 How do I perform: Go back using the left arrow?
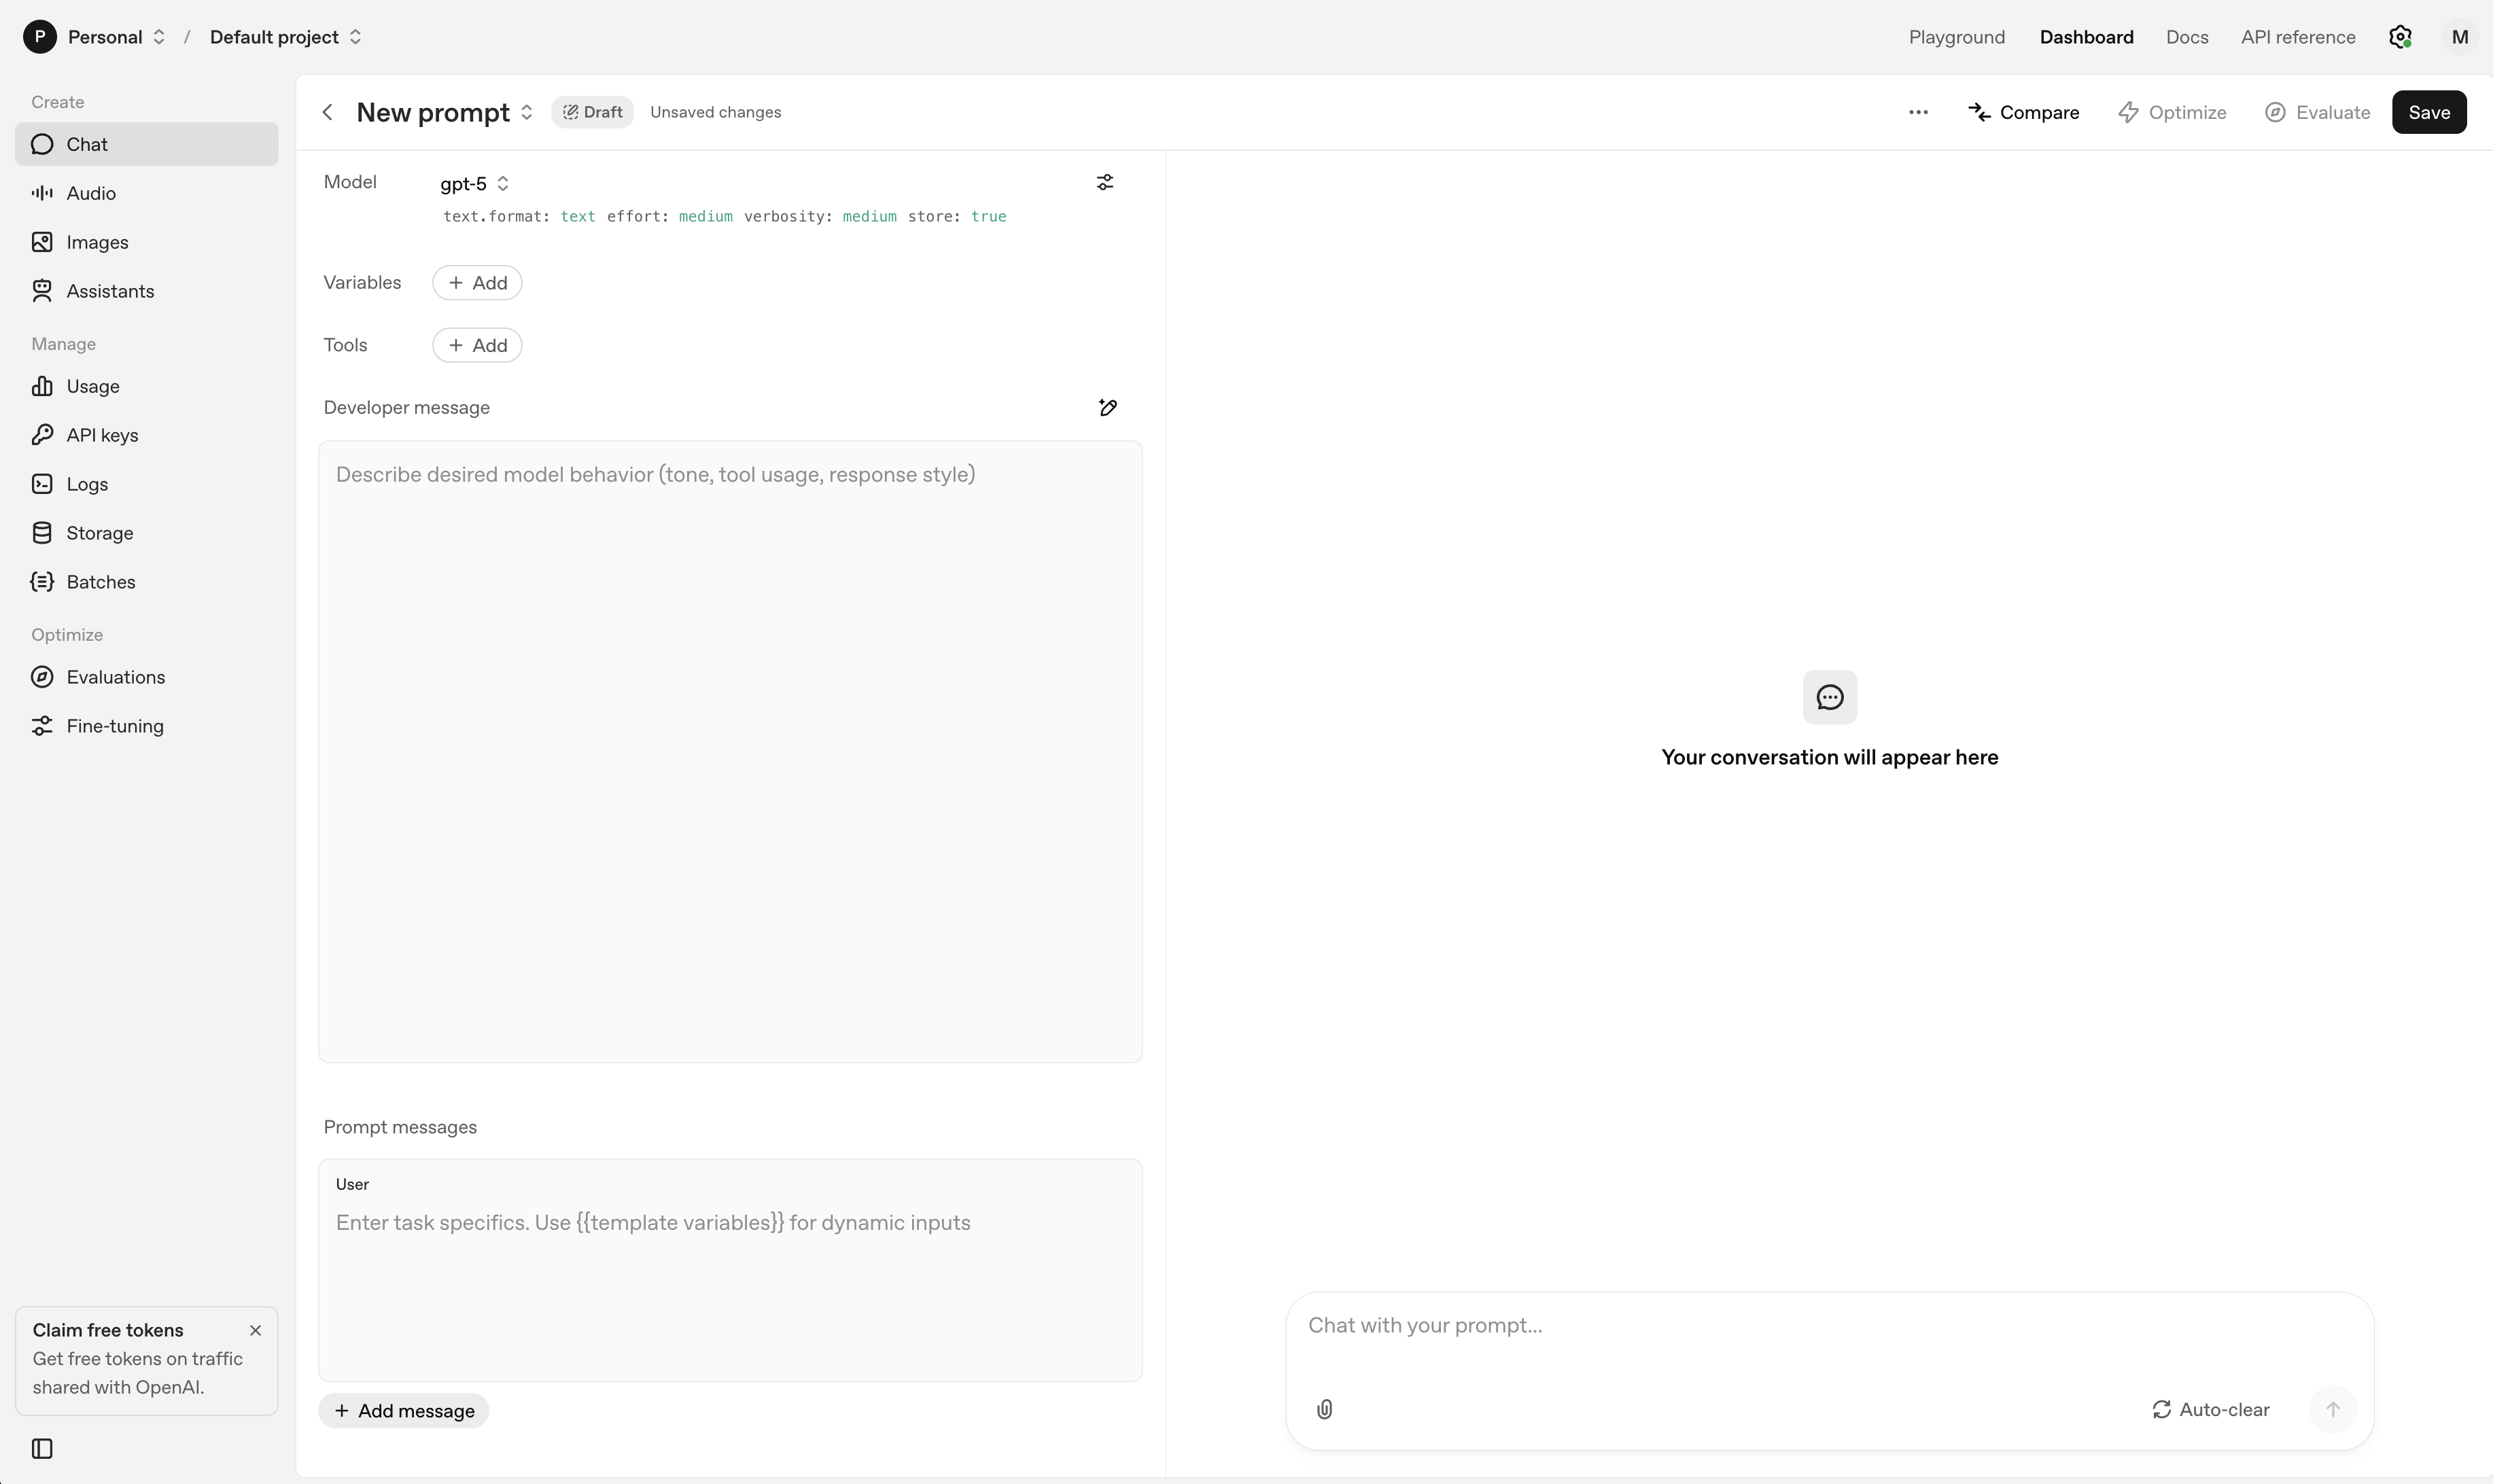[x=327, y=112]
